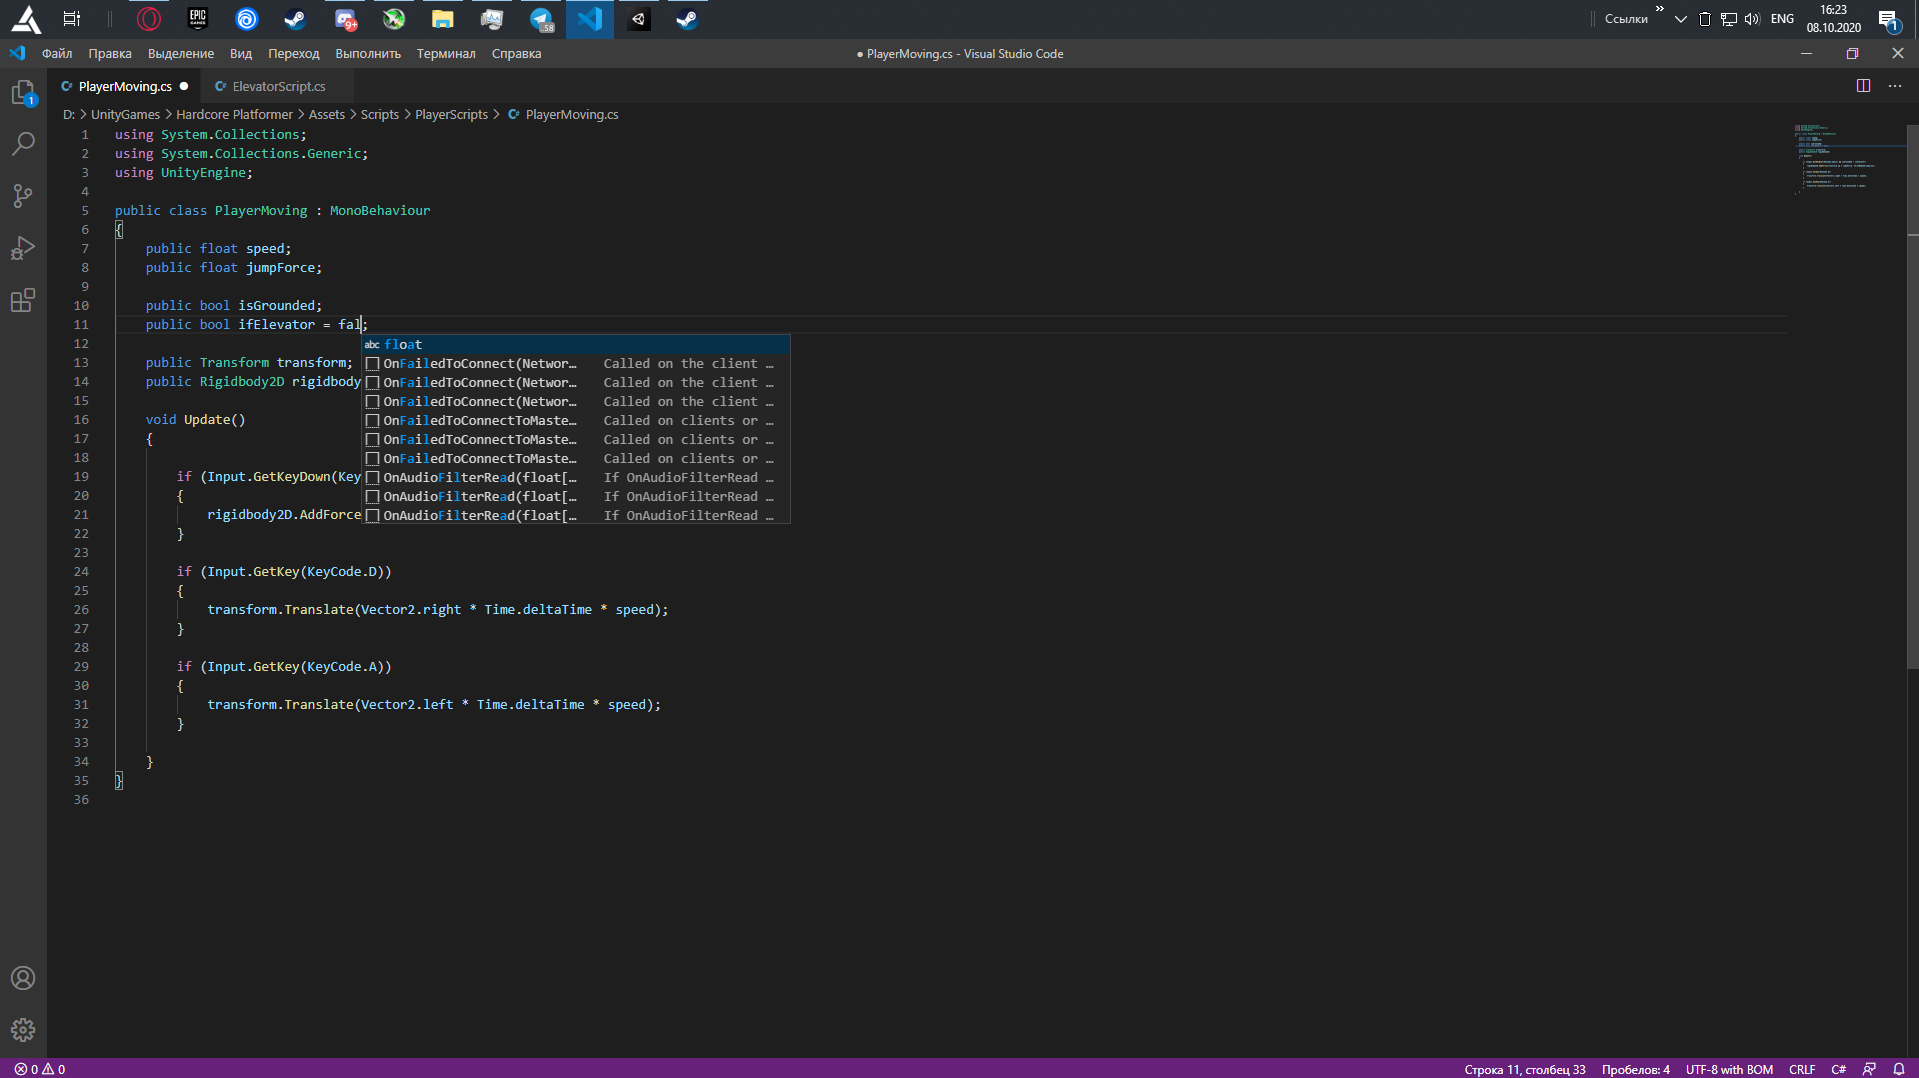Place cursor on line 26 Translate code

437,609
